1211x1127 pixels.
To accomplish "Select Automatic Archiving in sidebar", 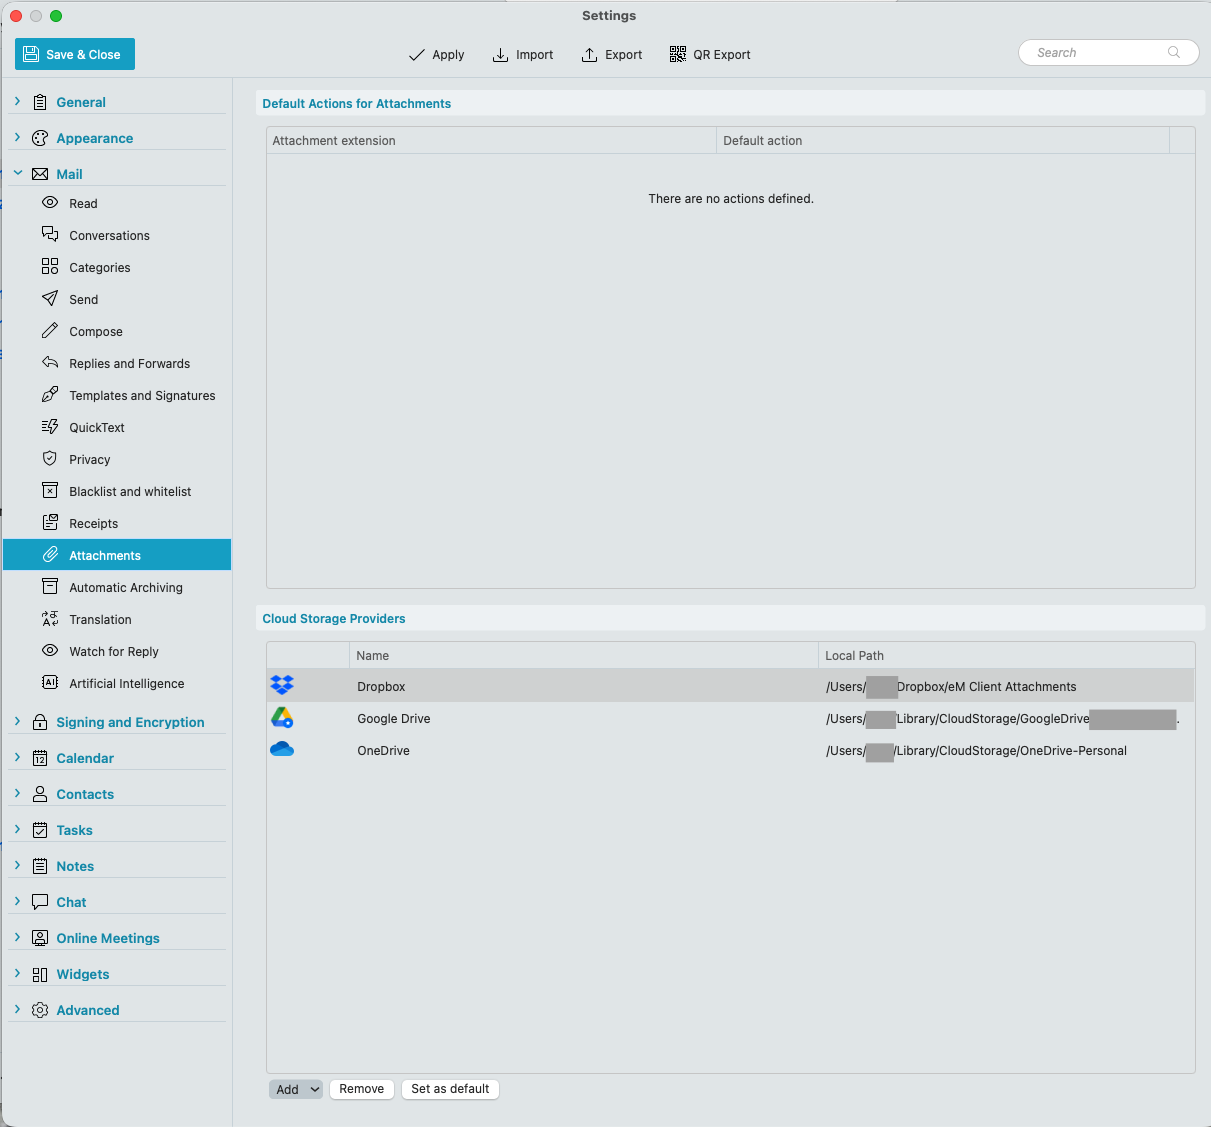I will (126, 587).
